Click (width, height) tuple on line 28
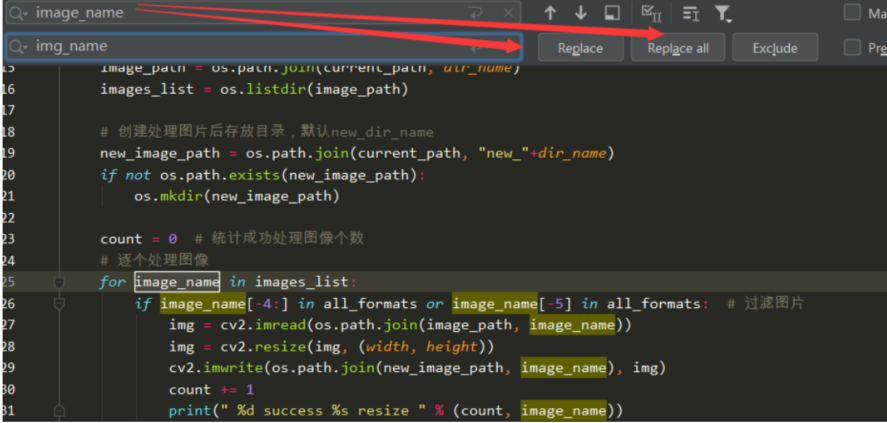887x423 pixels. [x=427, y=346]
